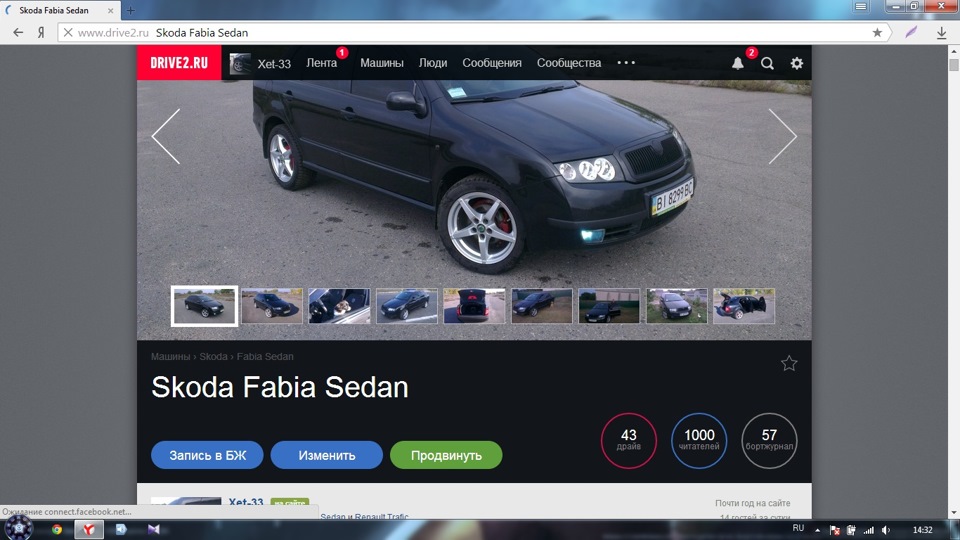Open the notifications bell icon

pyautogui.click(x=738, y=63)
